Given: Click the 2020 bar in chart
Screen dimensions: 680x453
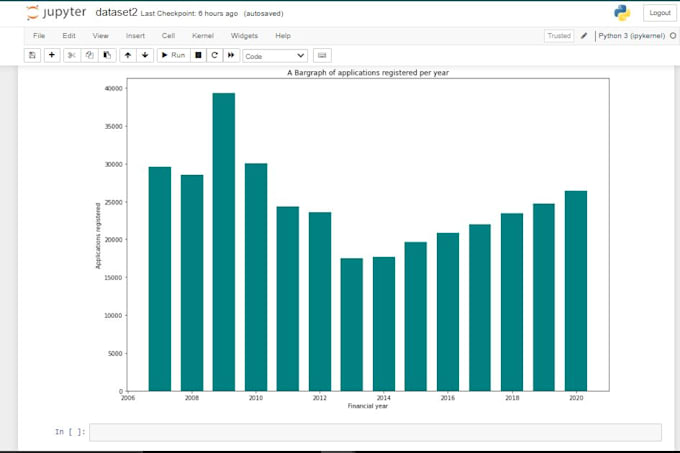Looking at the screenshot, I should pos(576,291).
